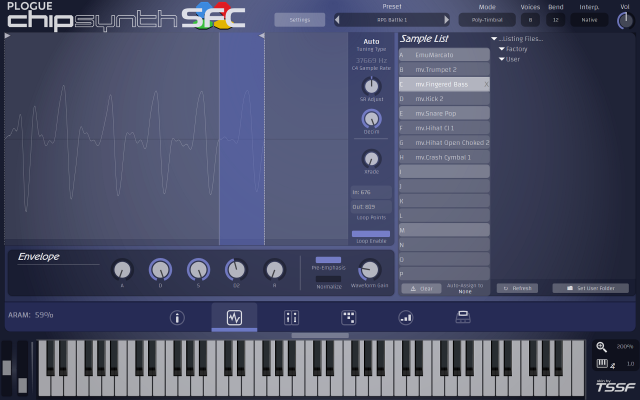Open the hardware console page icon

click(463, 317)
